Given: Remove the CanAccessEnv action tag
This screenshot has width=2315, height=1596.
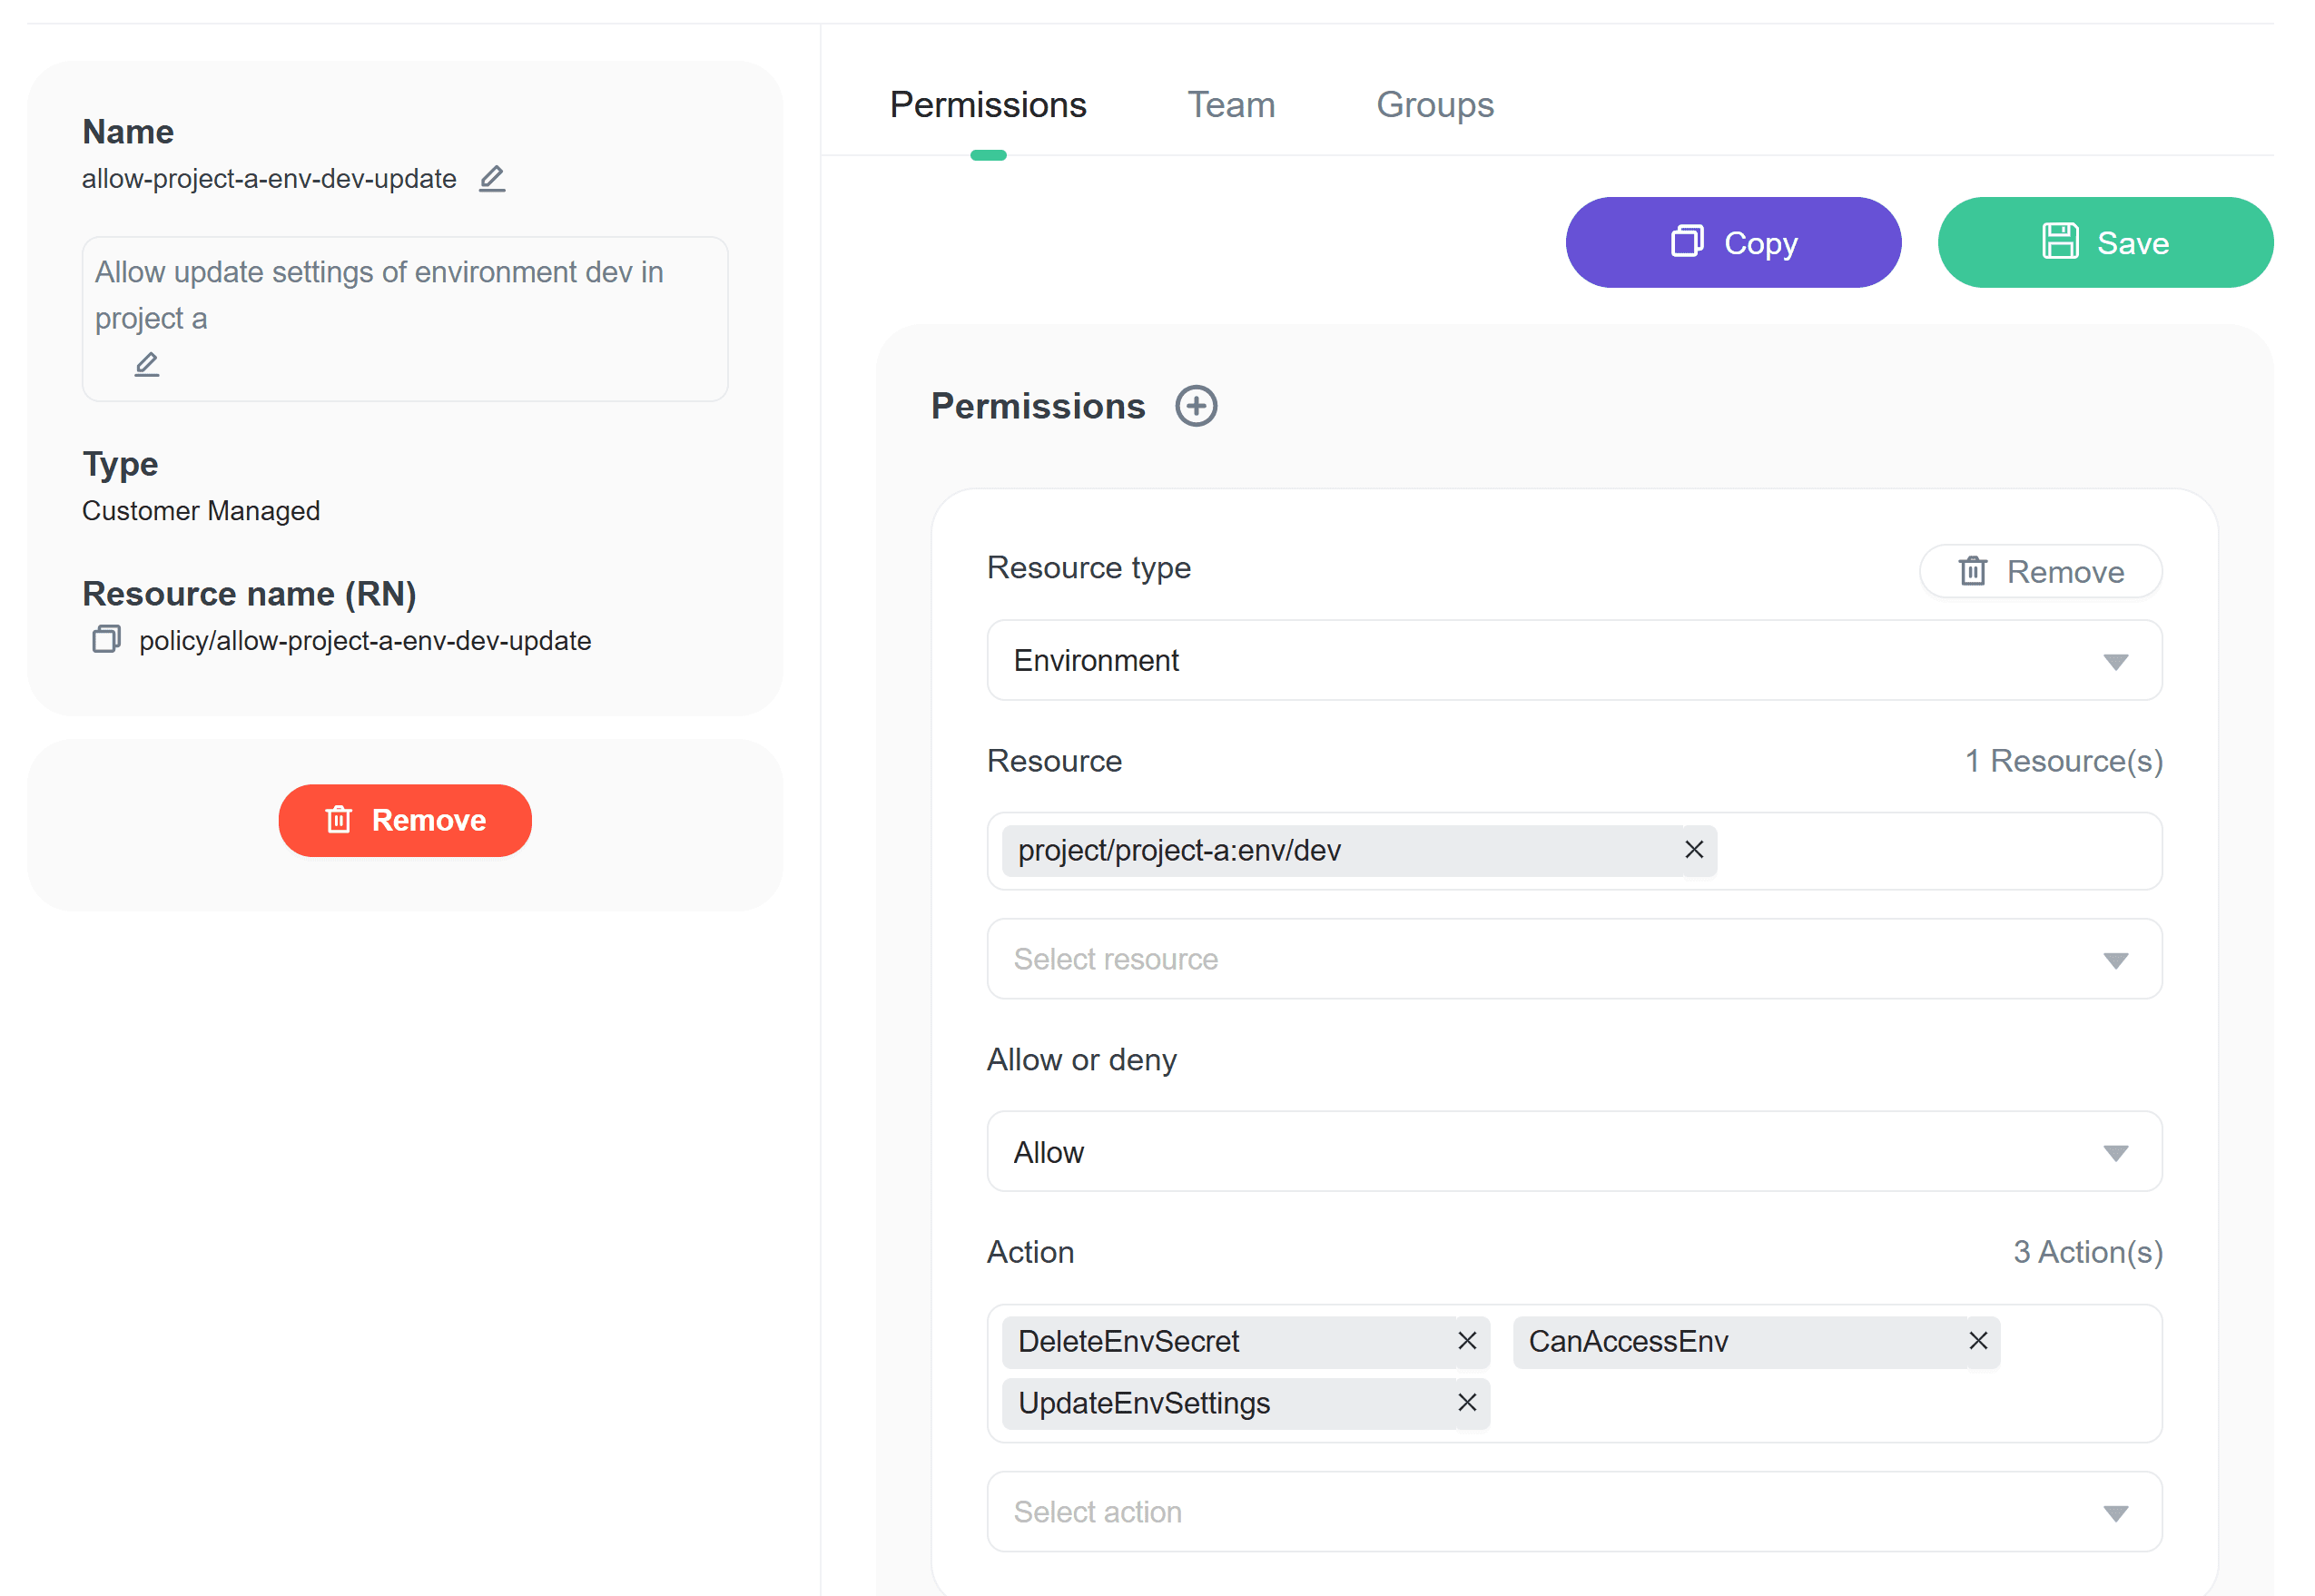Looking at the screenshot, I should click(1977, 1341).
